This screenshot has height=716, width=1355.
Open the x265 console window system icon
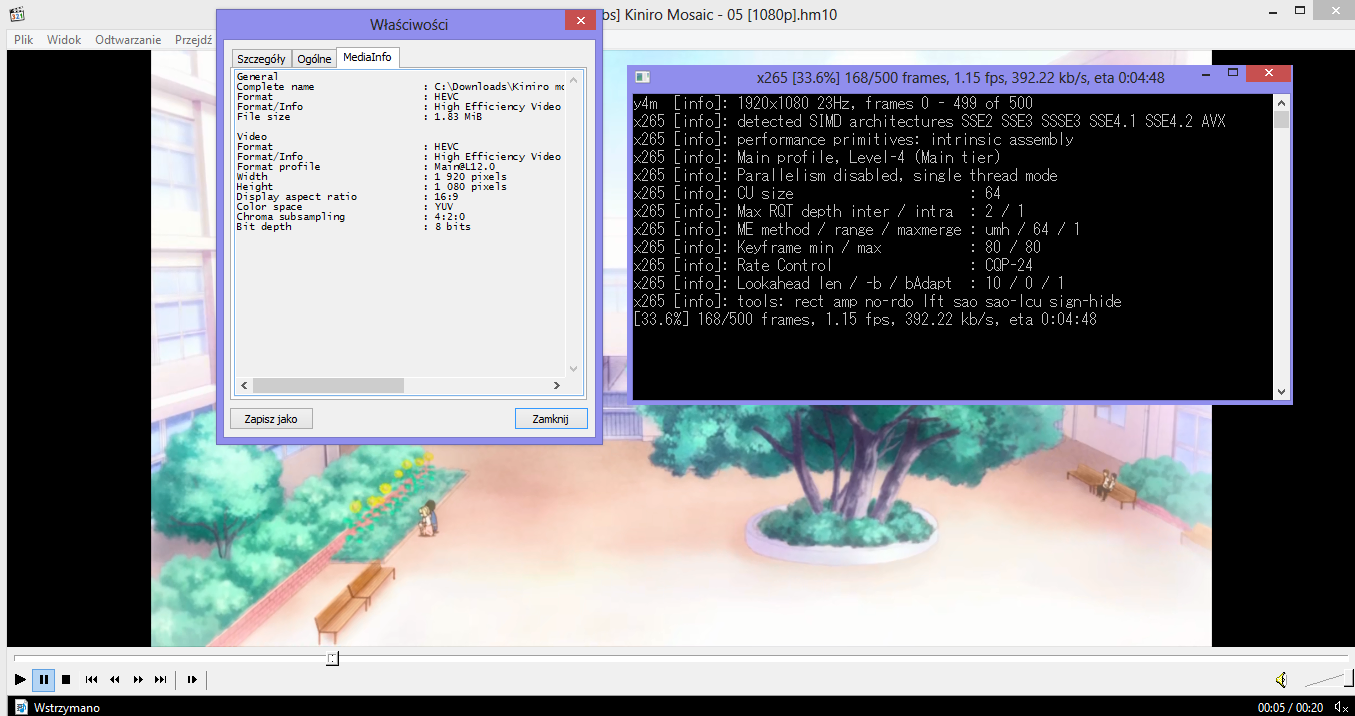pos(643,77)
